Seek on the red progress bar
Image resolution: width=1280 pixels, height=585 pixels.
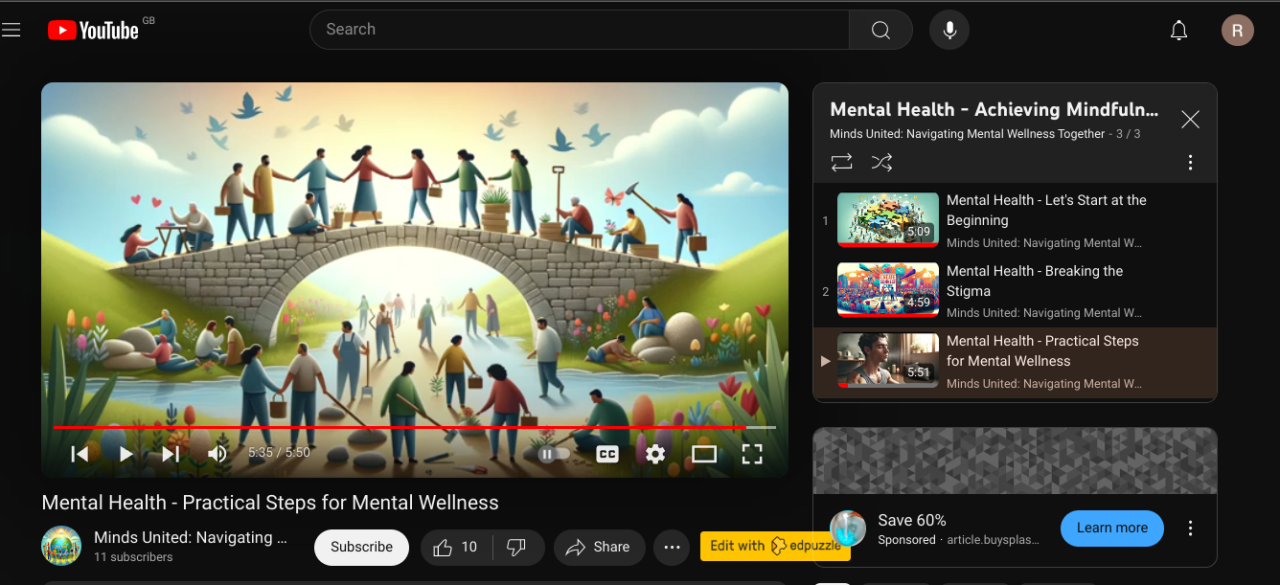click(414, 427)
